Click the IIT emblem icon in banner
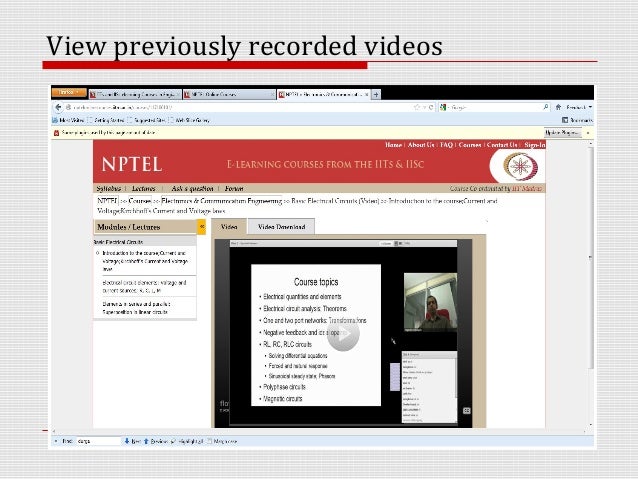Image resolution: width=638 pixels, height=479 pixels. click(x=521, y=166)
